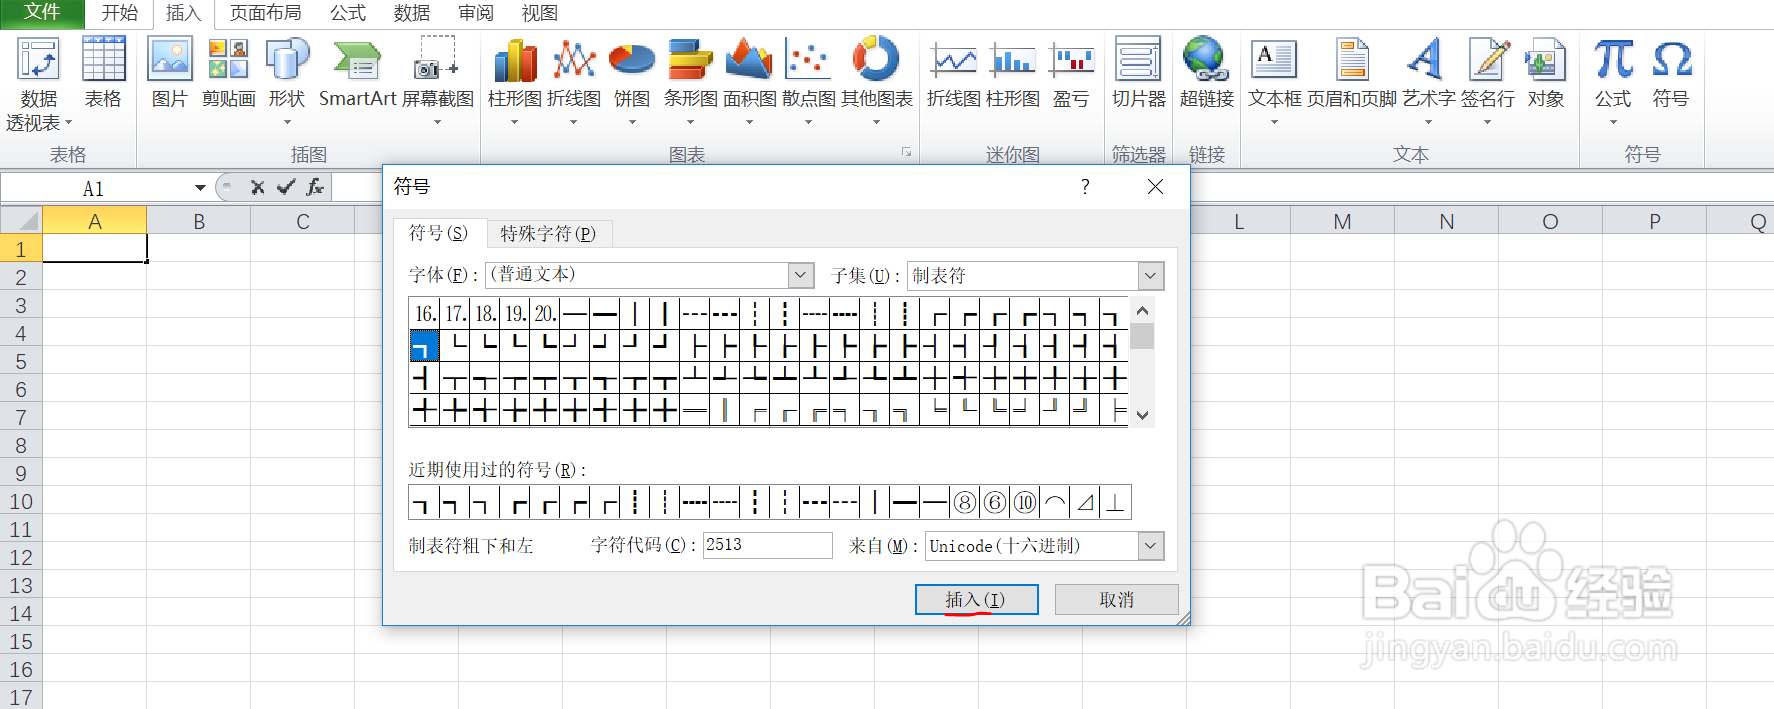Viewport: 1774px width, 709px height.
Task: Click the help question mark in the symbol dialog
Action: pyautogui.click(x=1085, y=187)
